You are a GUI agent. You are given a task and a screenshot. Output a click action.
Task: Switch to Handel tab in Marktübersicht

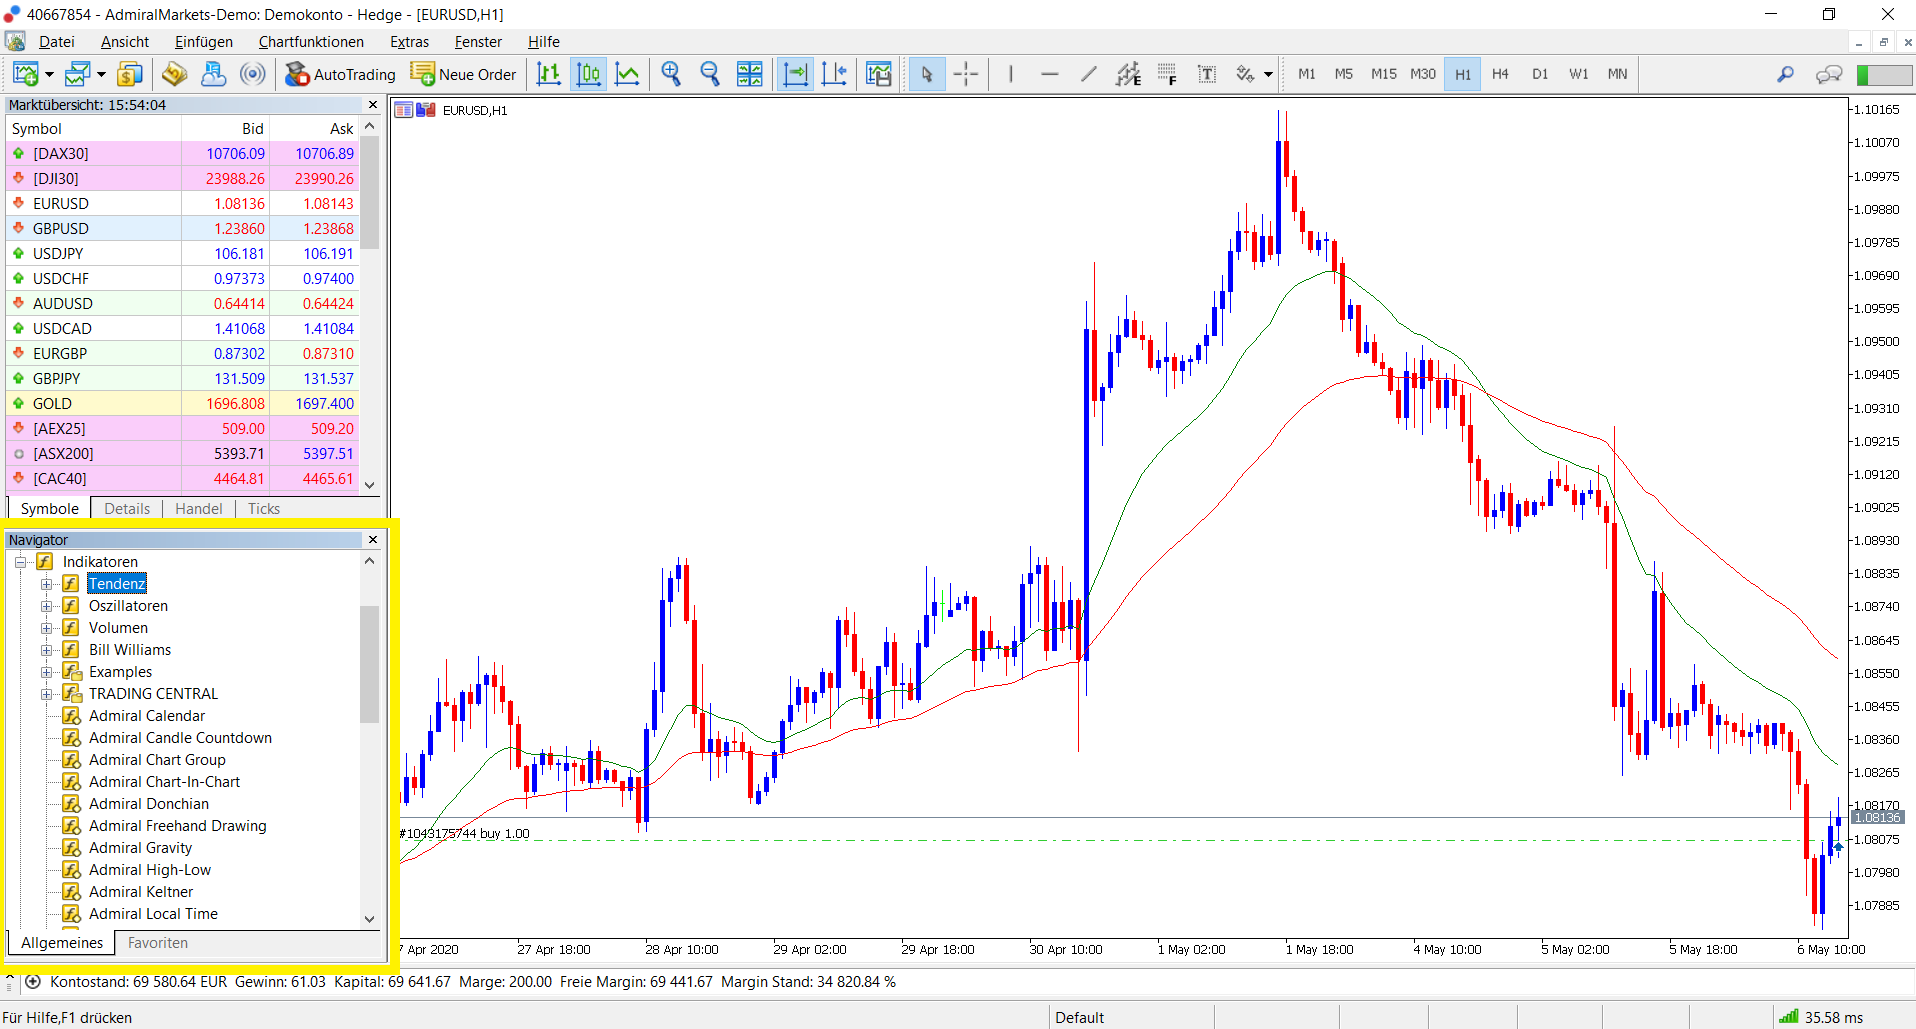click(199, 508)
